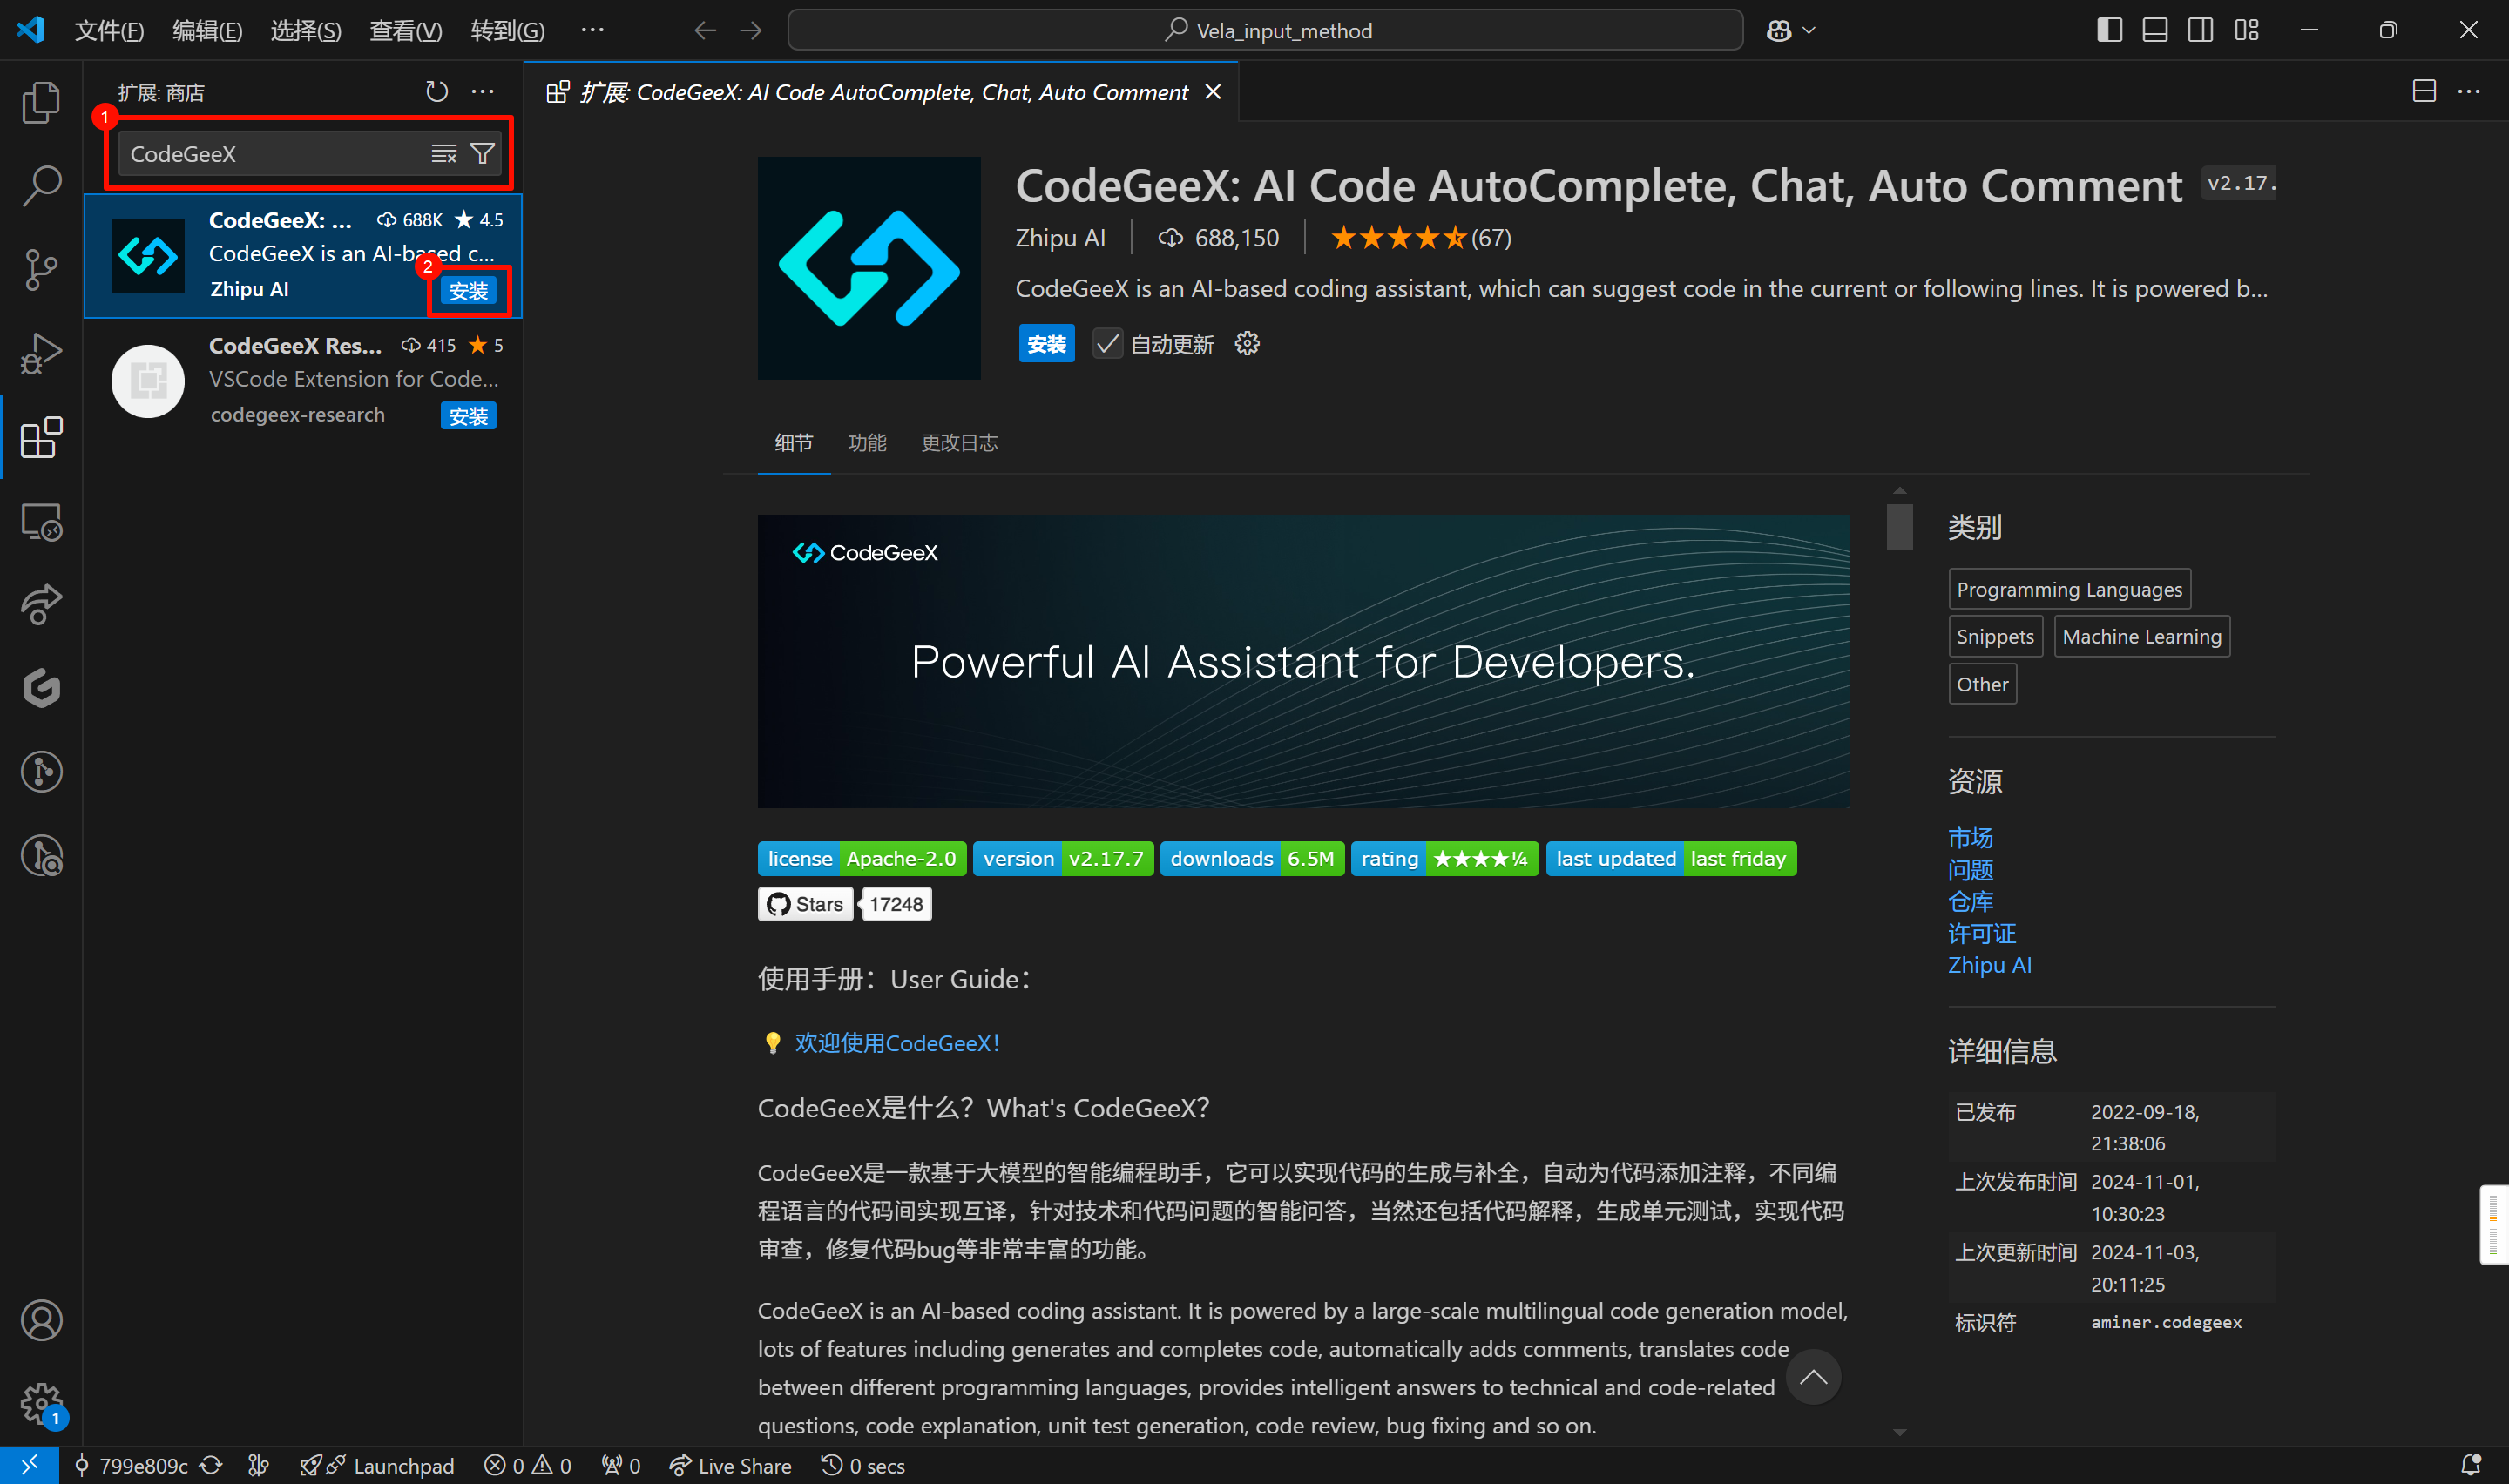This screenshot has height=1484, width=2509.
Task: Select the Programming Languages category tag
Action: point(2069,589)
